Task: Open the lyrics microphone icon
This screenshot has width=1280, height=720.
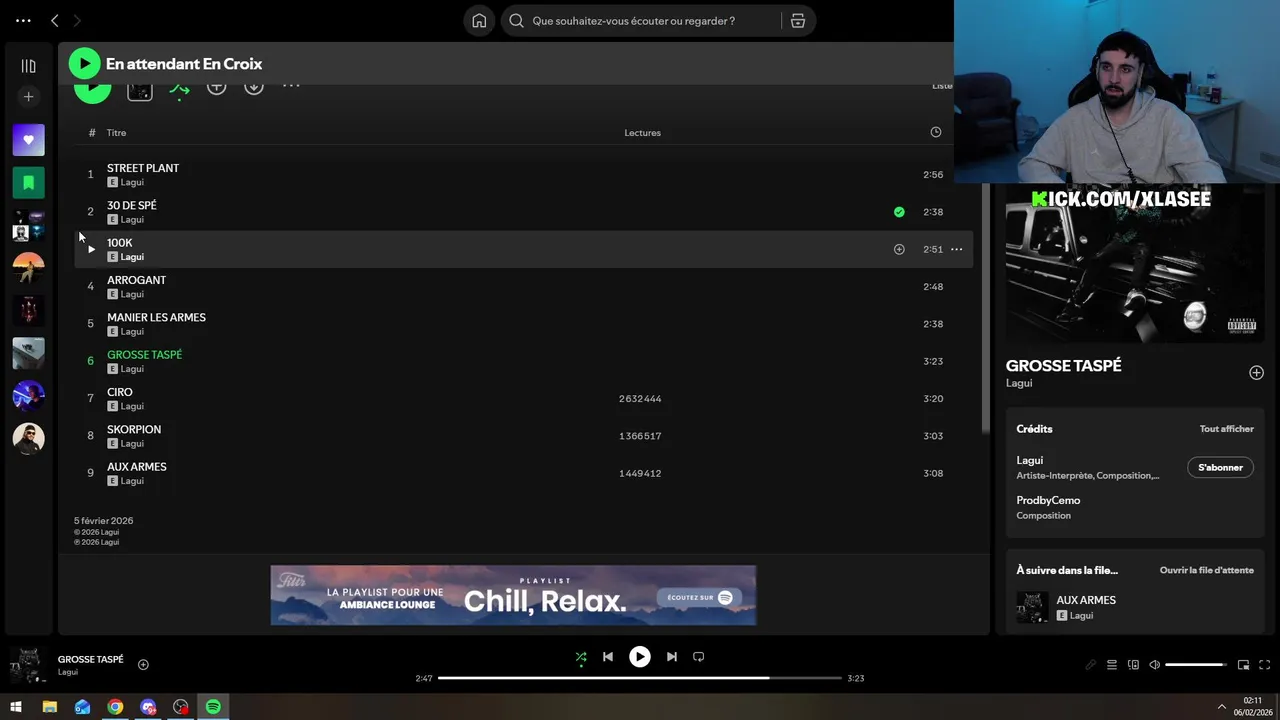Action: coord(1090,665)
